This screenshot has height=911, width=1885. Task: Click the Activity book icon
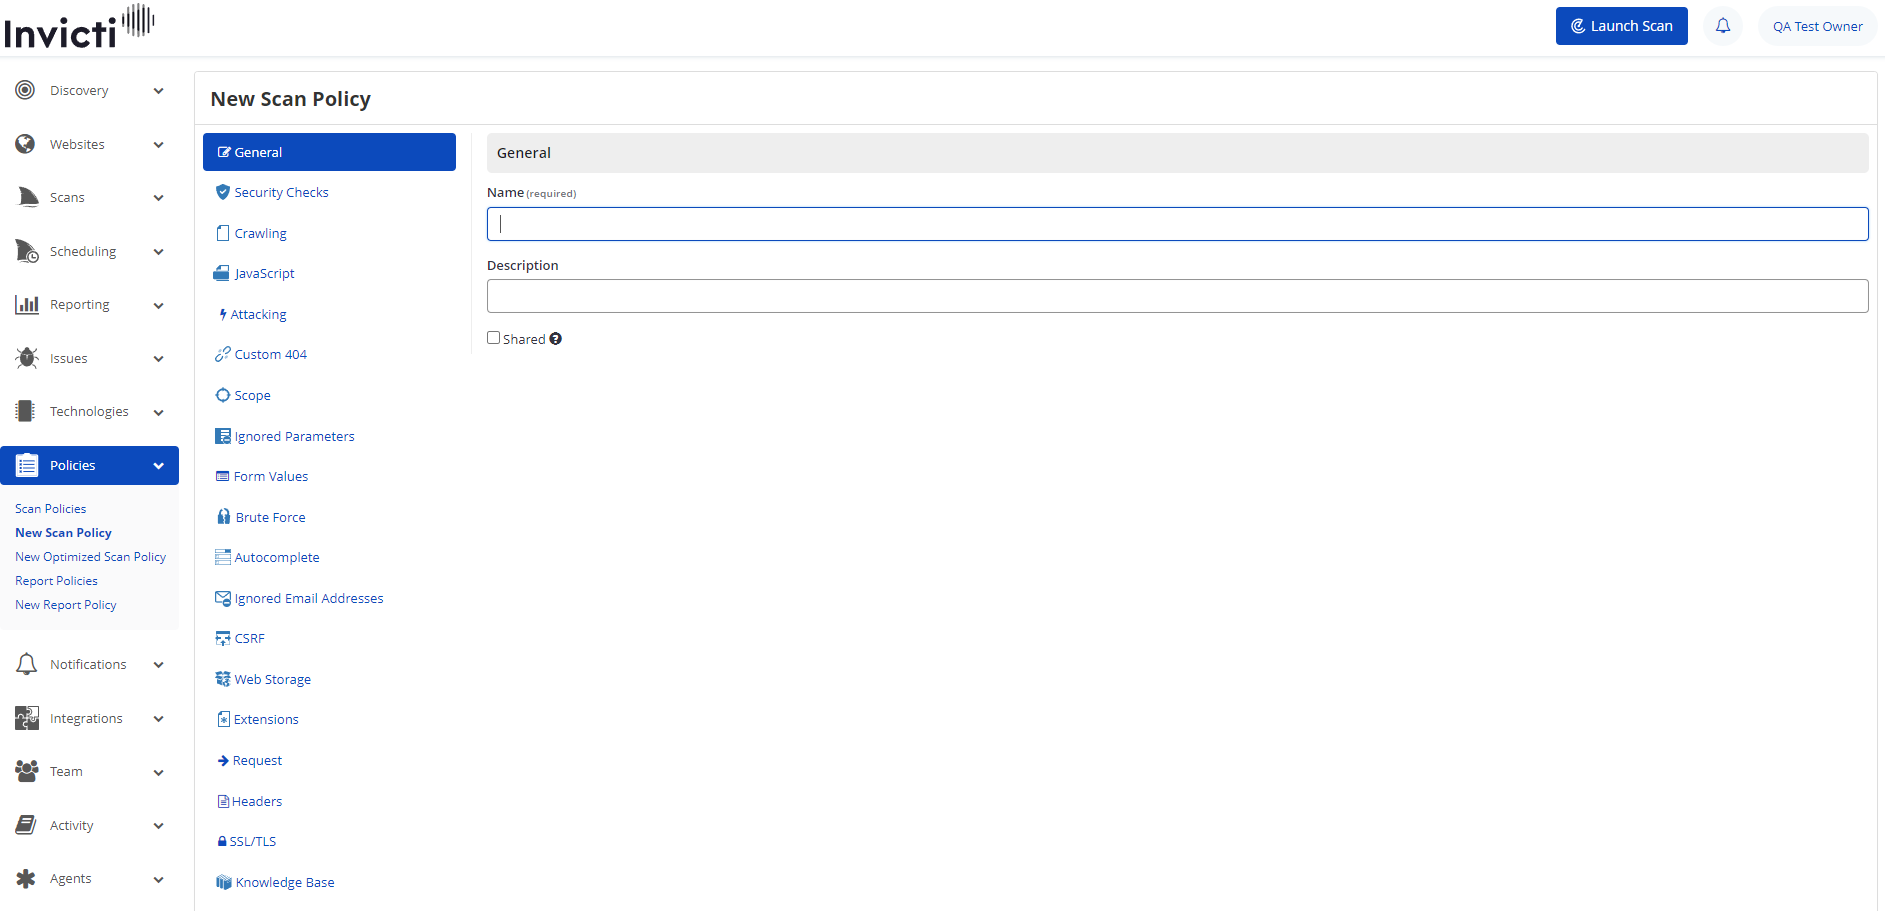tap(26, 825)
